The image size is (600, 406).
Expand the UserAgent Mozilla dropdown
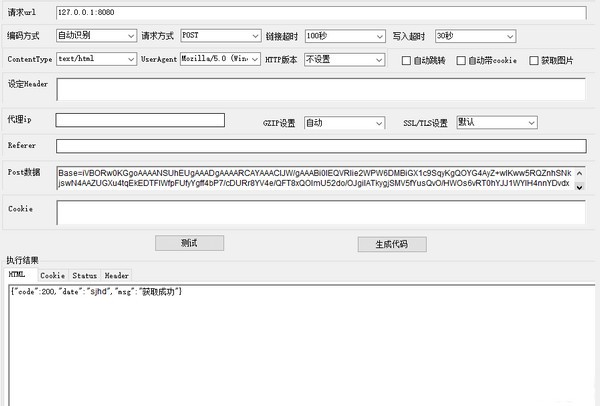pyautogui.click(x=221, y=59)
